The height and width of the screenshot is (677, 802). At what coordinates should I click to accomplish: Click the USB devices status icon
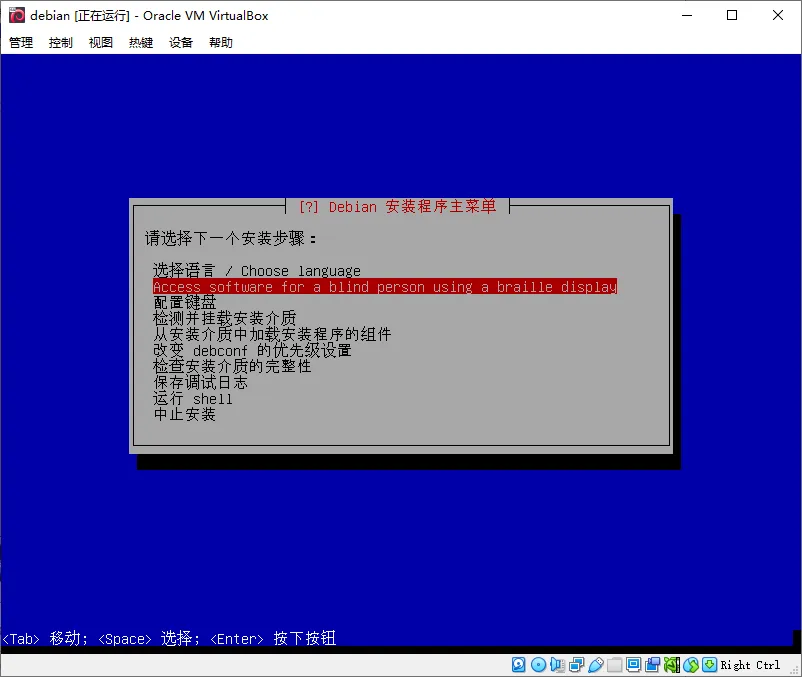click(x=596, y=665)
